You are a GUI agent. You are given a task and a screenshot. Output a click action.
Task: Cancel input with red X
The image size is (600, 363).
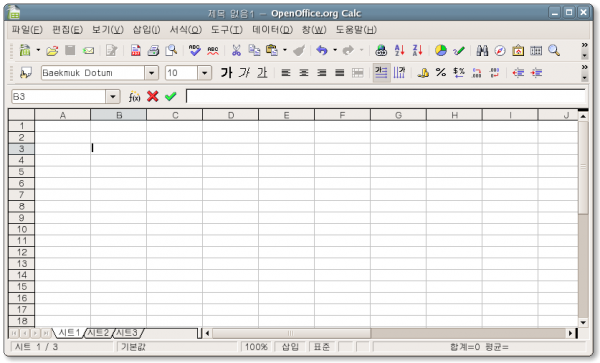pos(153,96)
